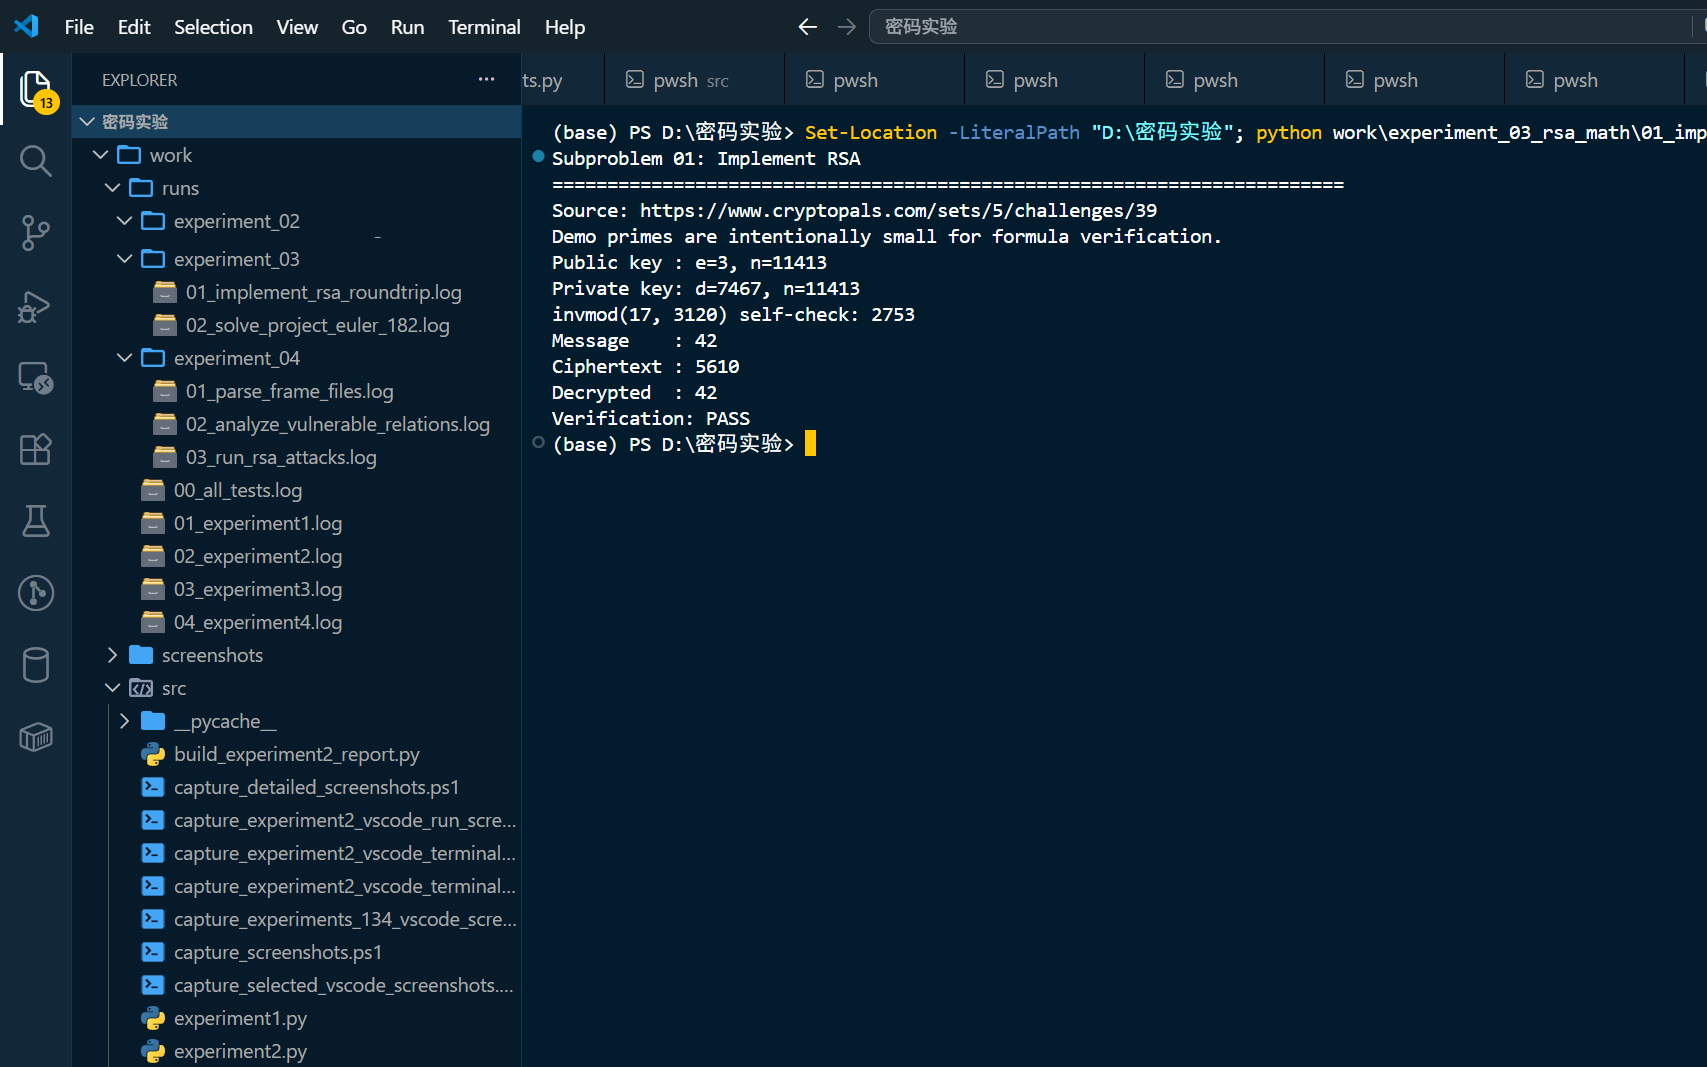Open the Testing beaker icon
Screen dimensions: 1707x1067
[x=36, y=521]
